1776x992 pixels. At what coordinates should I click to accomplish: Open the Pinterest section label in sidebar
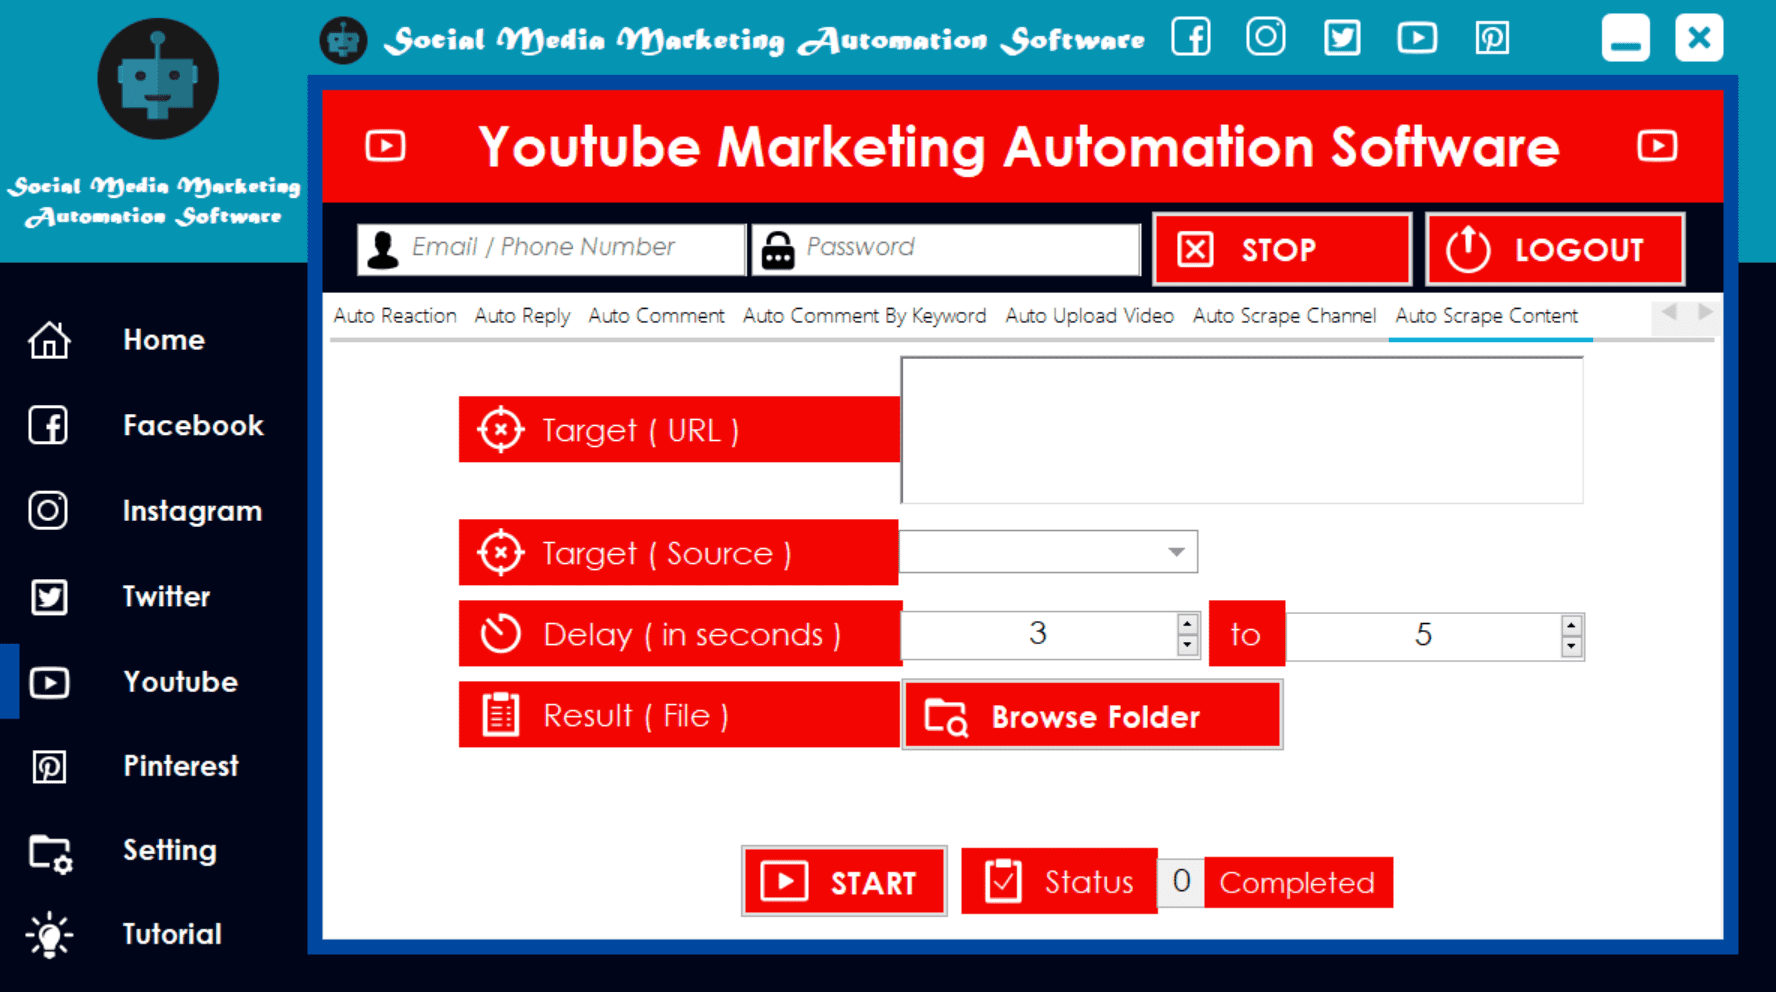181,766
